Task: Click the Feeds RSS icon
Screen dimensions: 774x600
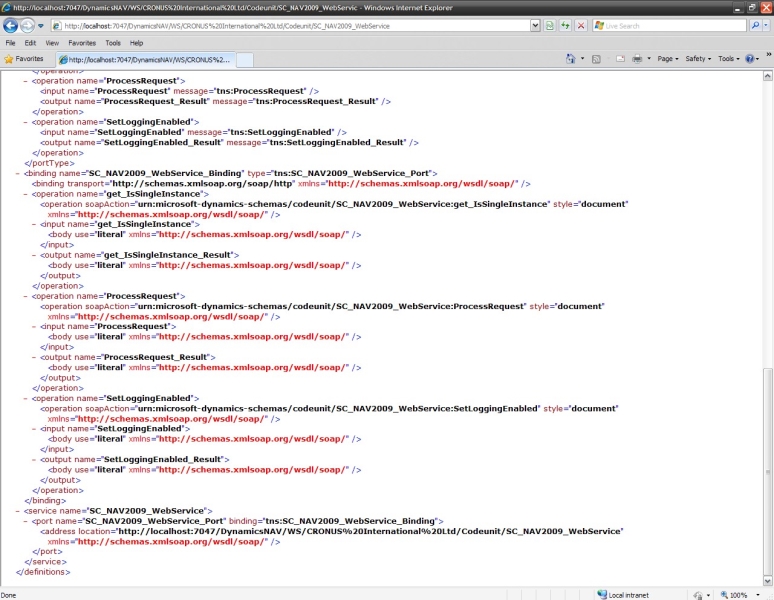Action: pyautogui.click(x=596, y=59)
